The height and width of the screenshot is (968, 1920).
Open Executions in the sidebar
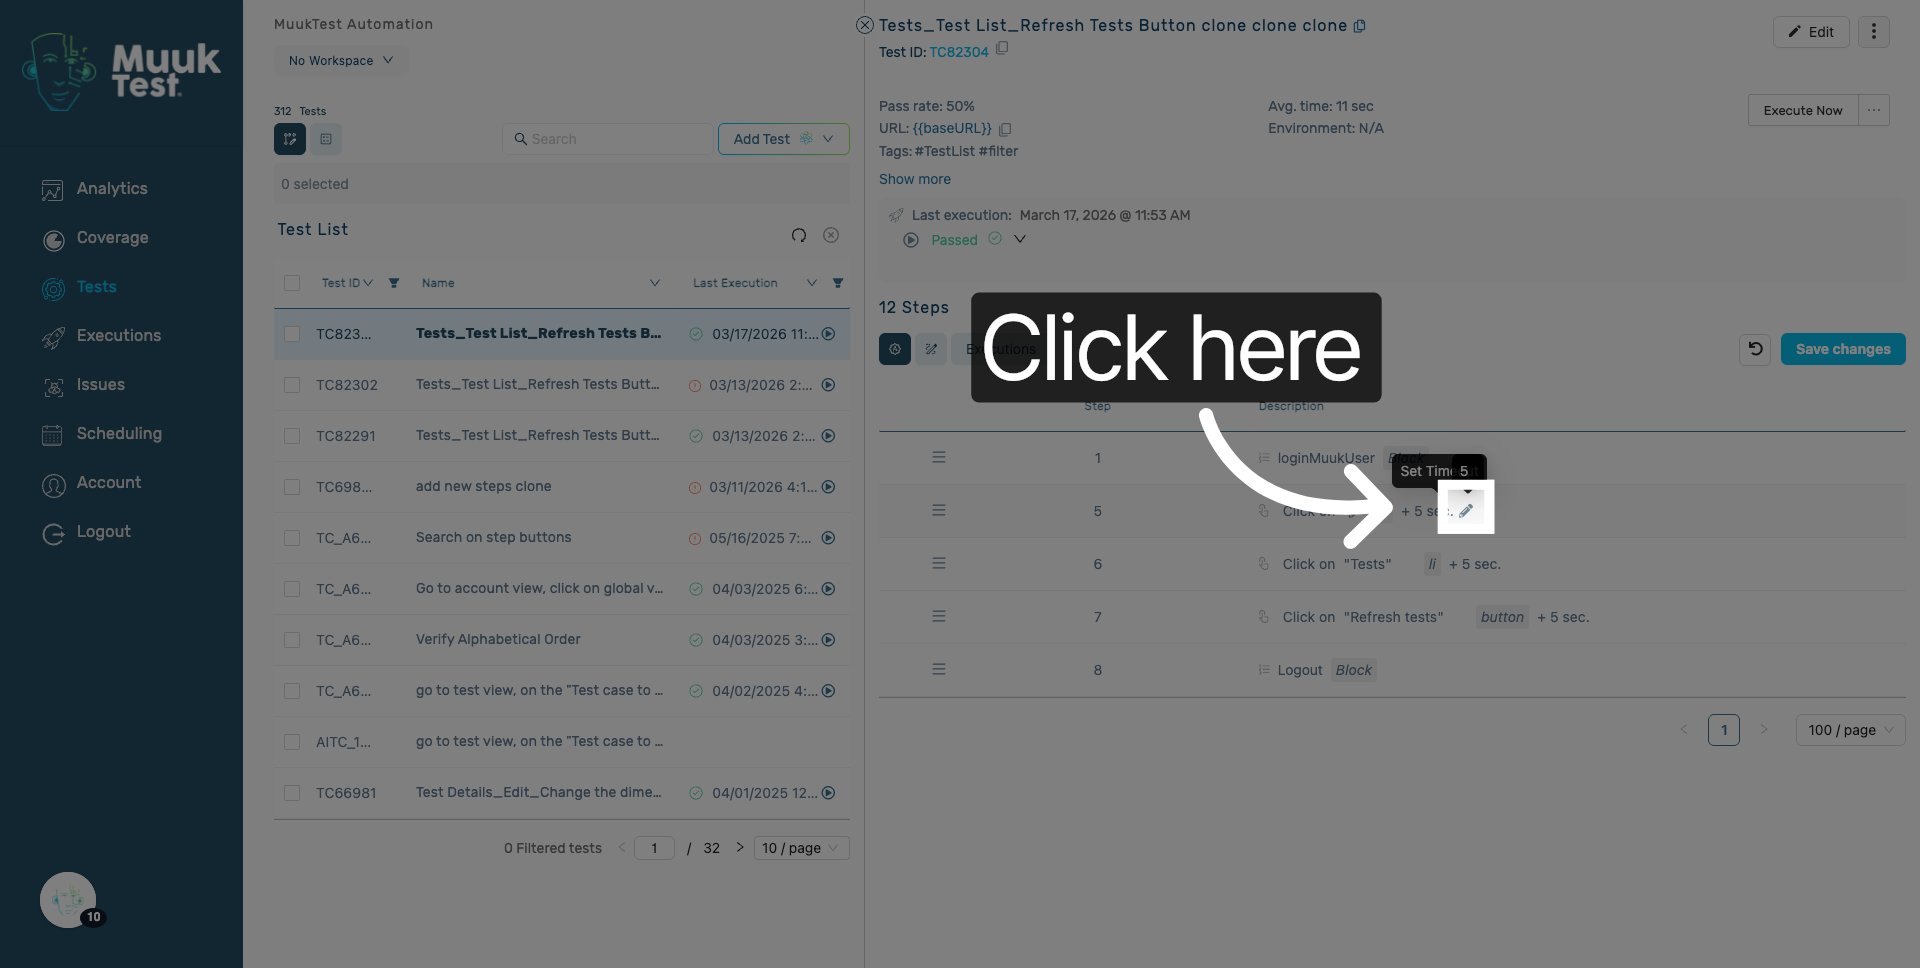(101, 336)
